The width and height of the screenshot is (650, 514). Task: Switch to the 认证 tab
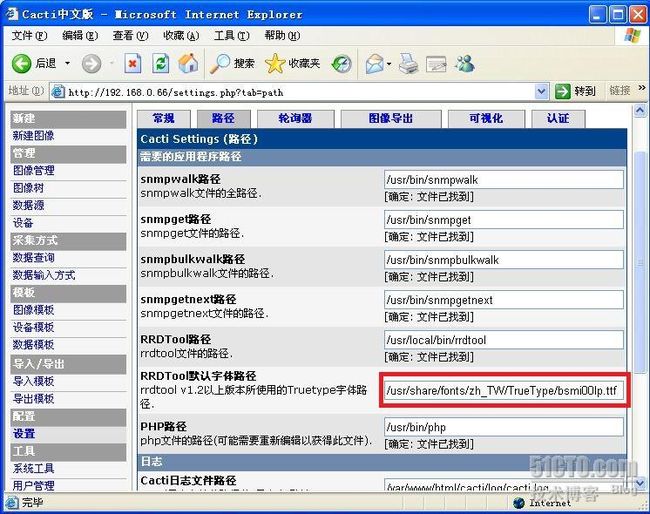click(558, 119)
